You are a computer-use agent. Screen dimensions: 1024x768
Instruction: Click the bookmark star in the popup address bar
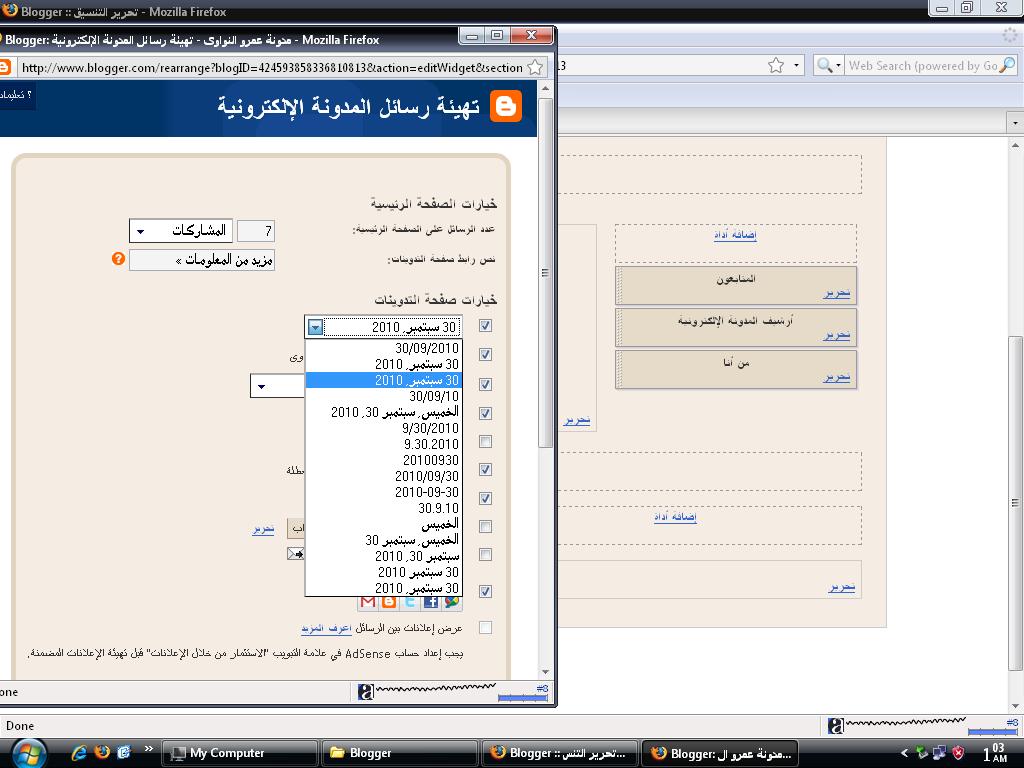coord(535,67)
